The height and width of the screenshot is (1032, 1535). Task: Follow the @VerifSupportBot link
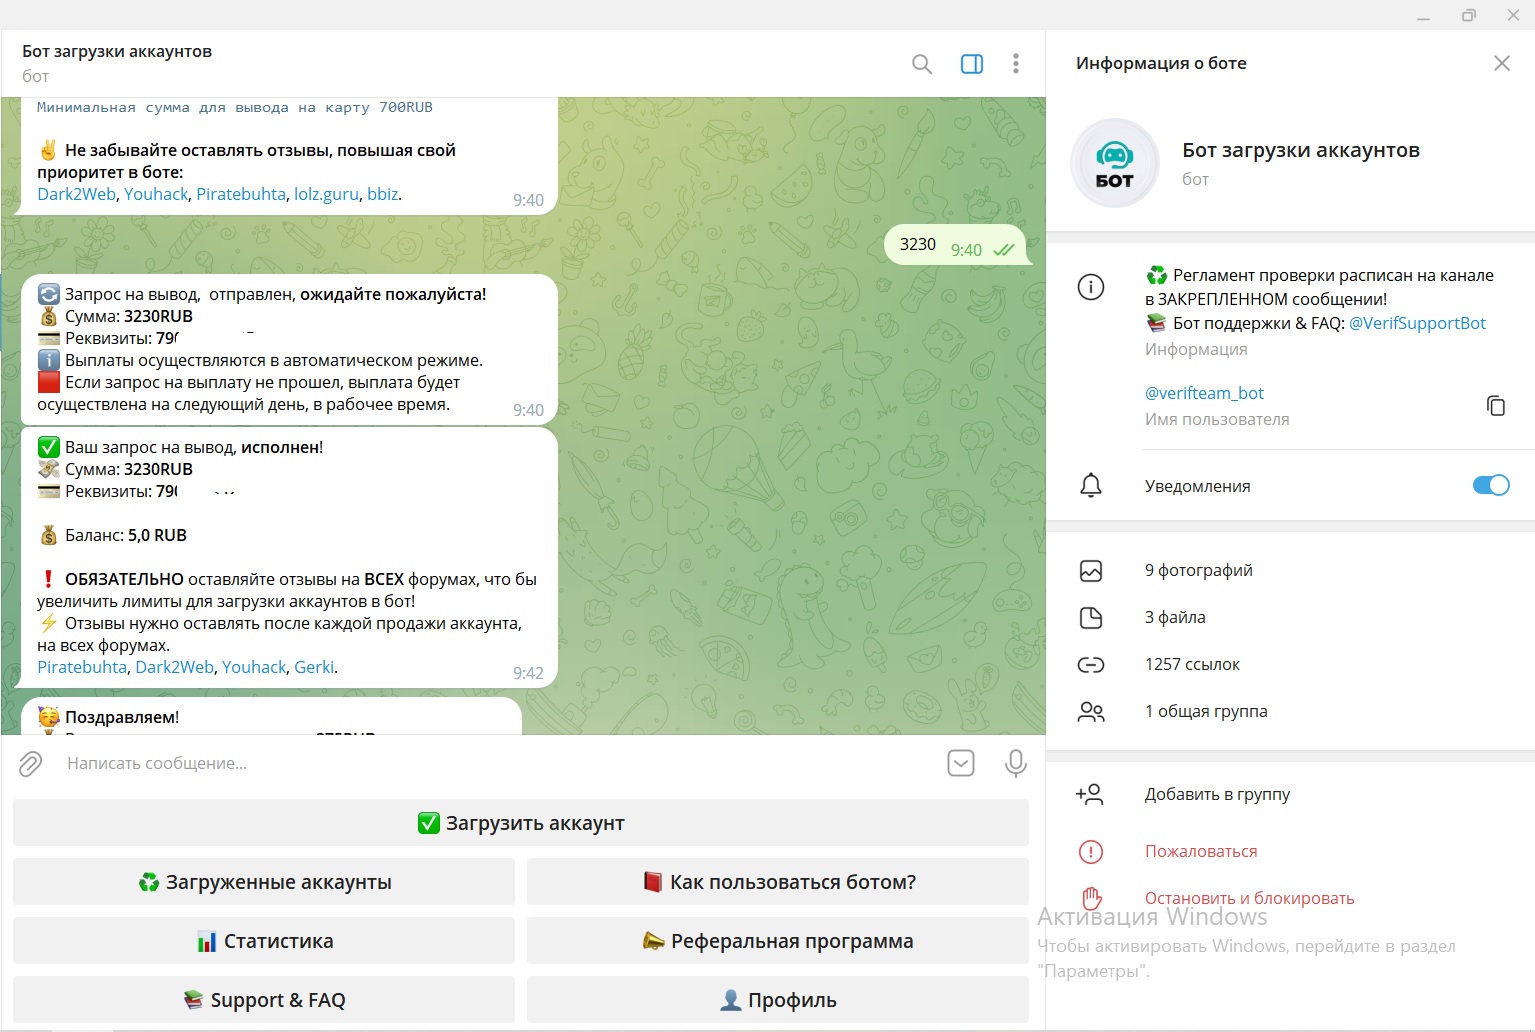pos(1417,323)
